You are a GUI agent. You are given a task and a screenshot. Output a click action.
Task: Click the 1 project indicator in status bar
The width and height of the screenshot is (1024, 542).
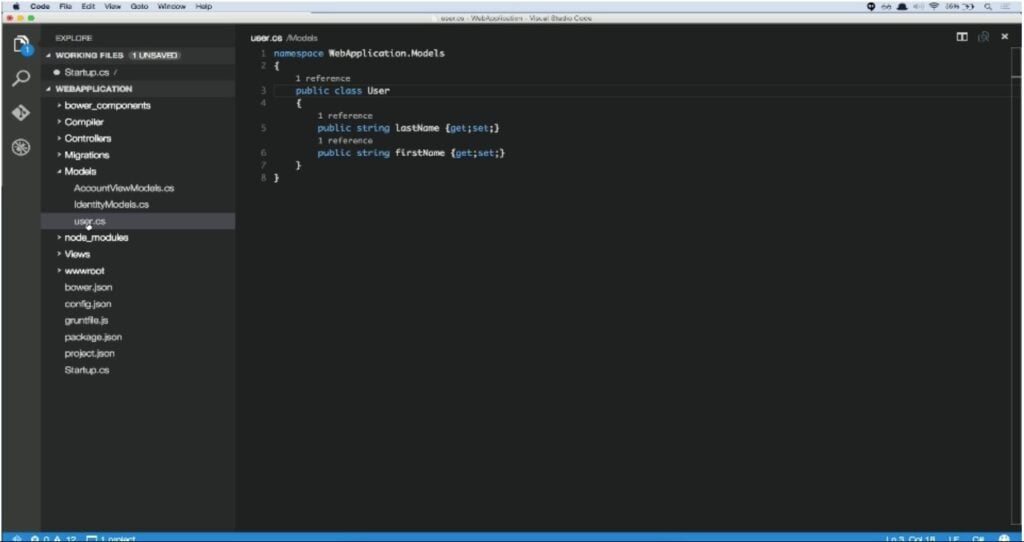[x=111, y=539]
